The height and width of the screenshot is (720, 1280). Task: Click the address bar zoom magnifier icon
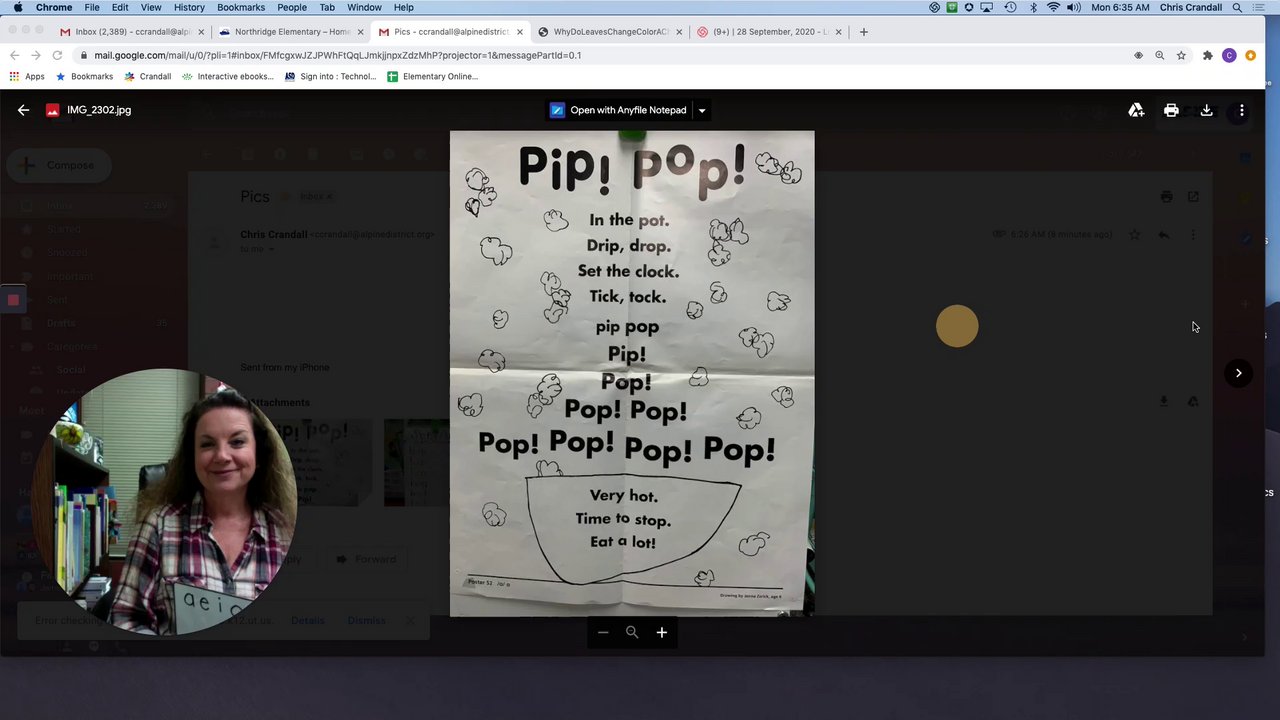pos(1160,55)
